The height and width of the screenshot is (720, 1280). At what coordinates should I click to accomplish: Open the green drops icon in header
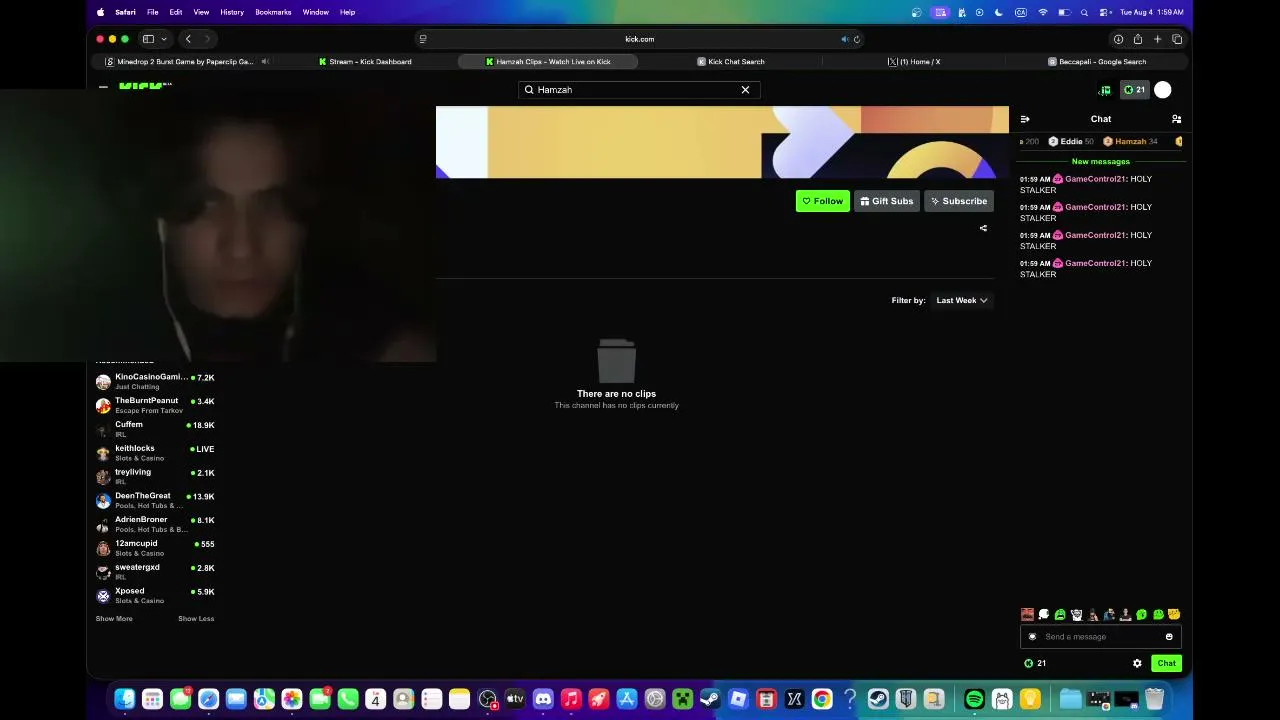pos(1105,90)
